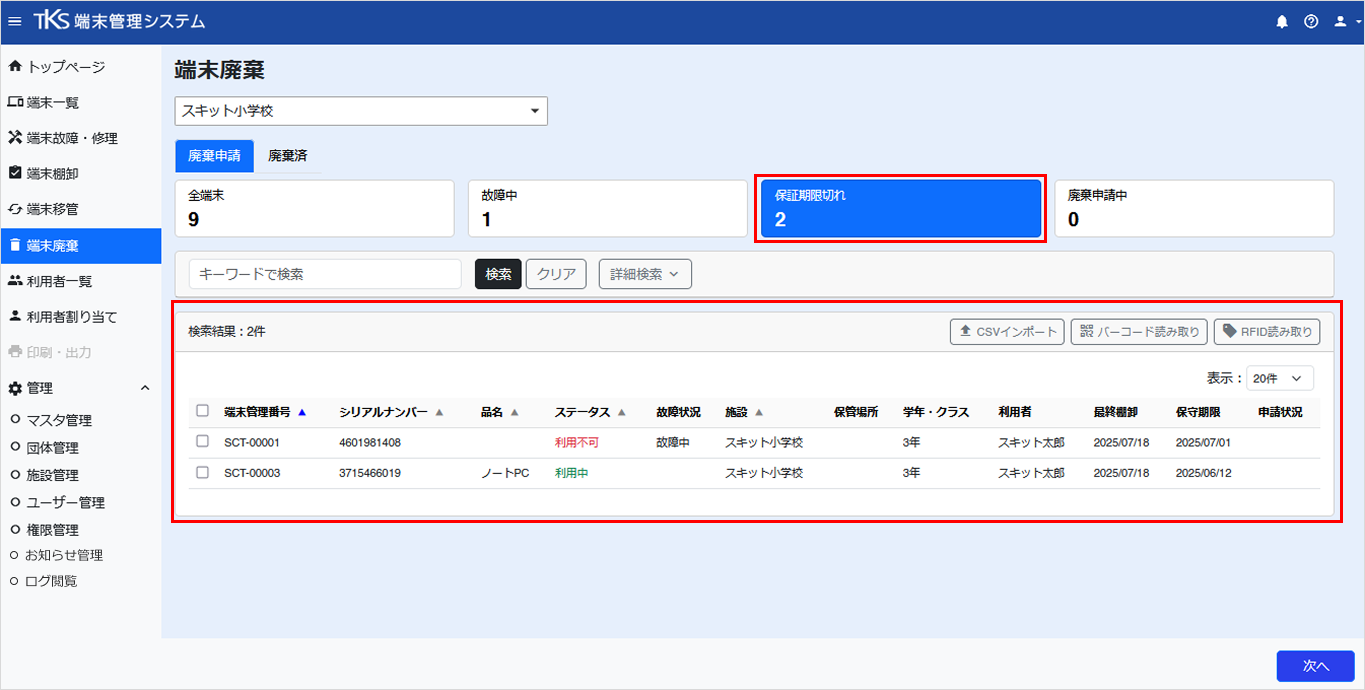Image resolution: width=1365 pixels, height=690 pixels.
Task: Open notifications bell icon
Action: pyautogui.click(x=1282, y=21)
